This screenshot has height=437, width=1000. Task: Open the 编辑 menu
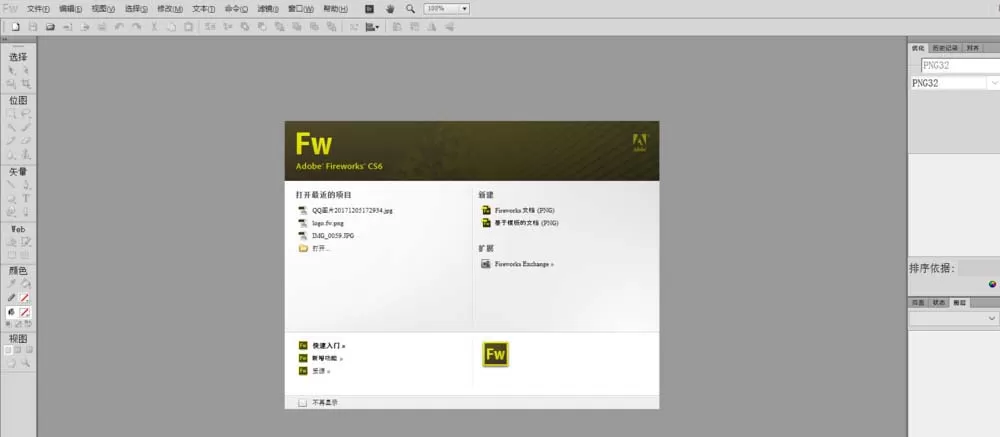pos(70,9)
